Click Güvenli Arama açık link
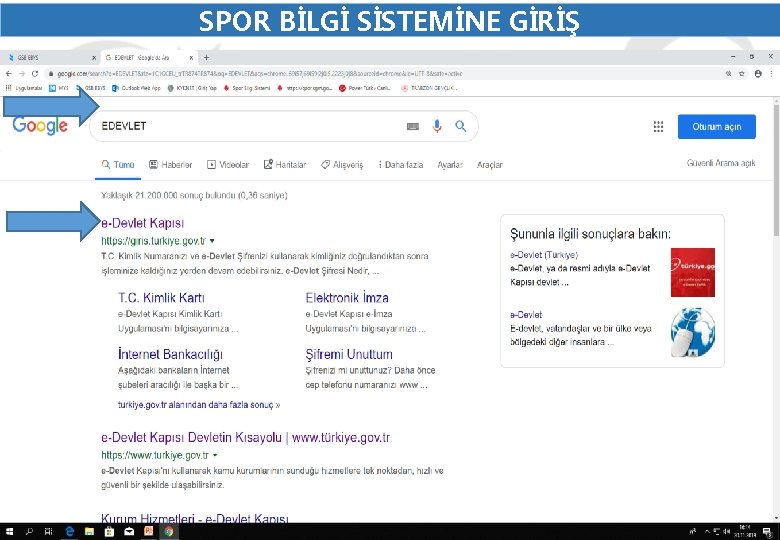This screenshot has height=540, width=780. click(x=721, y=163)
